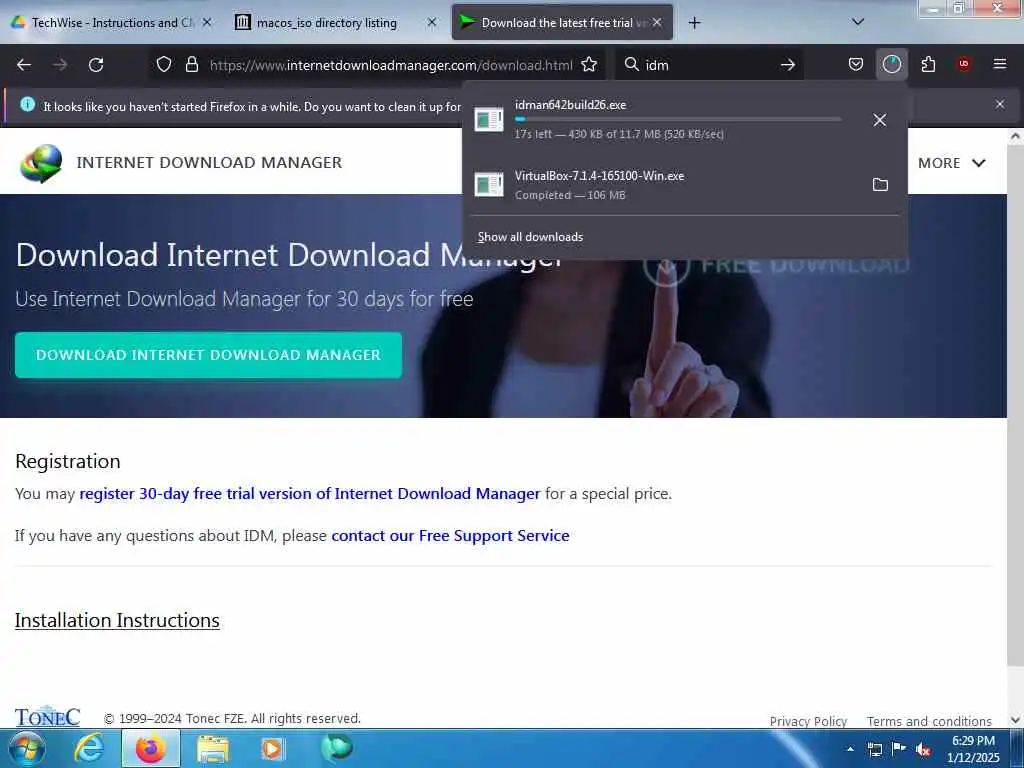Open Windows Media Player taskbar icon
Screen dimensions: 1024x768
pyautogui.click(x=272, y=749)
